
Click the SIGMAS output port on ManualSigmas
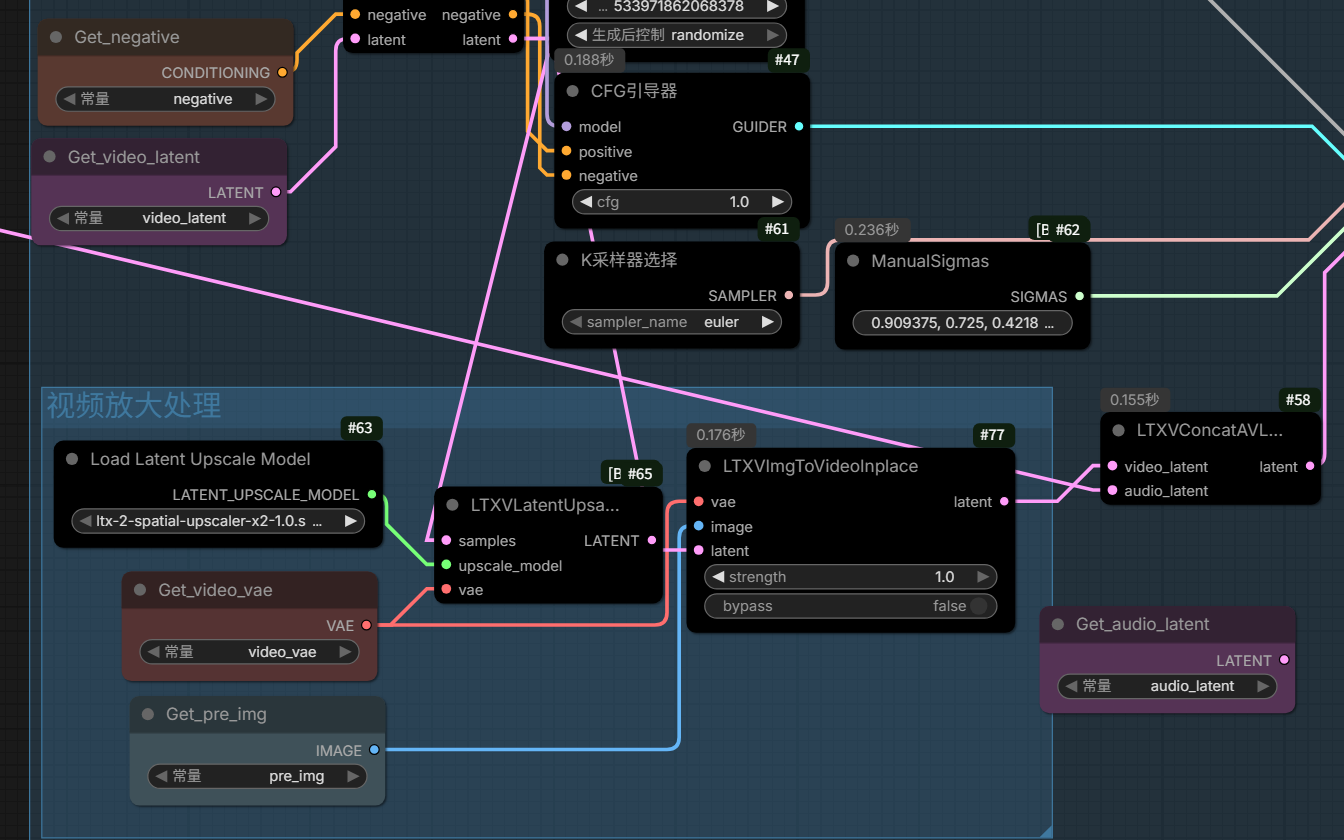pos(1079,297)
